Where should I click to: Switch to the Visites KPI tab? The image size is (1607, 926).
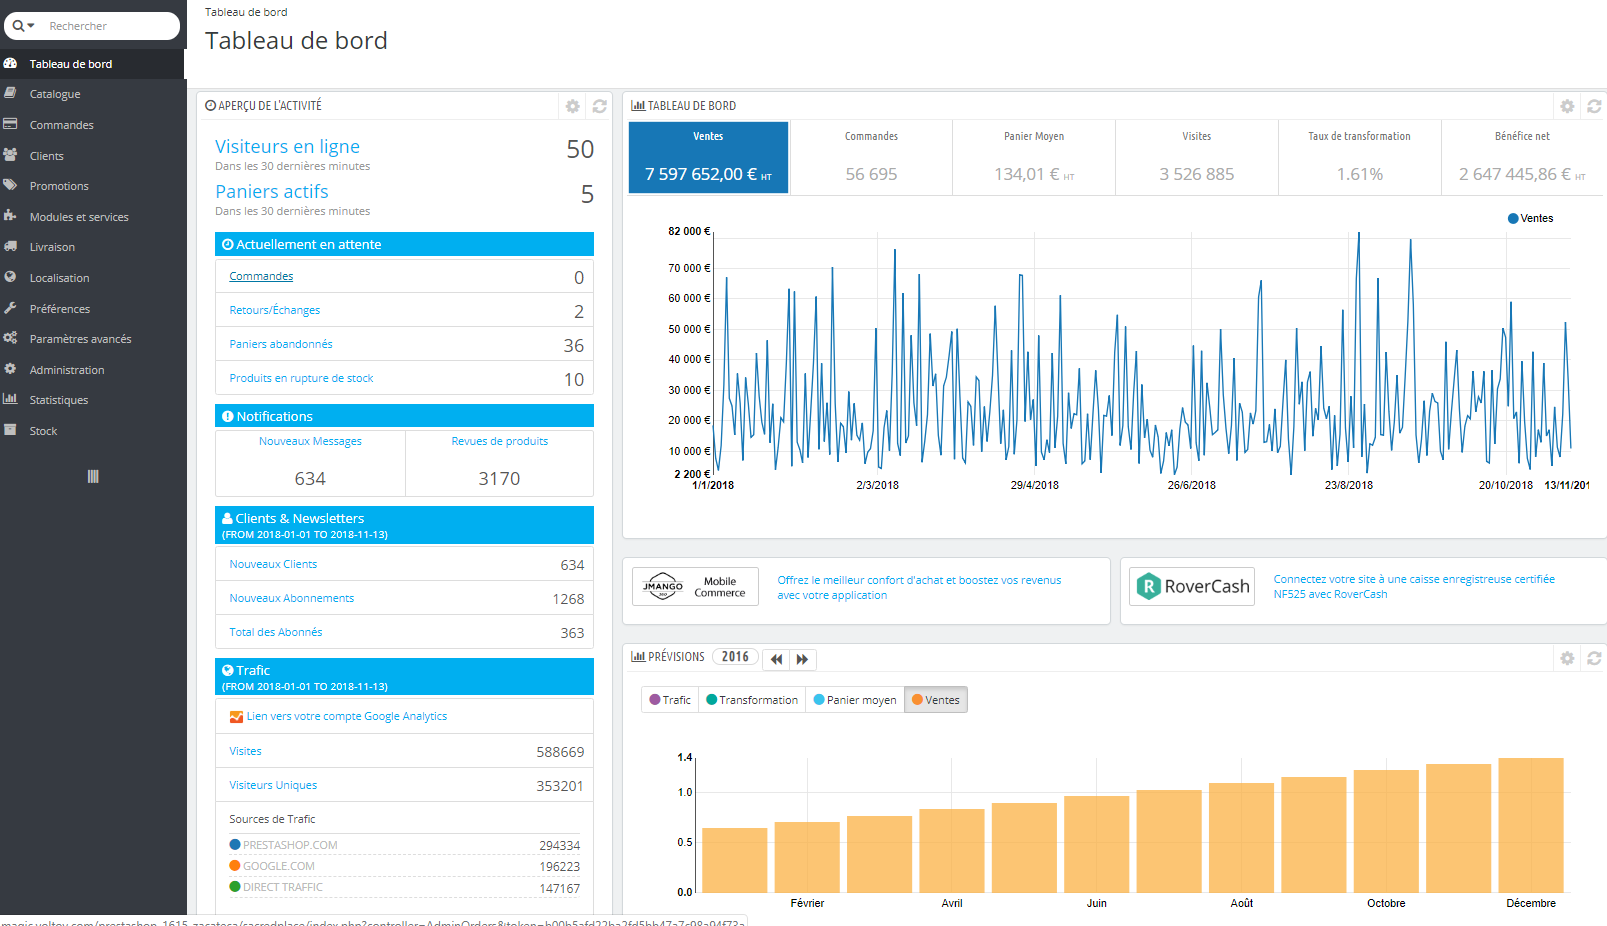[x=1196, y=157]
